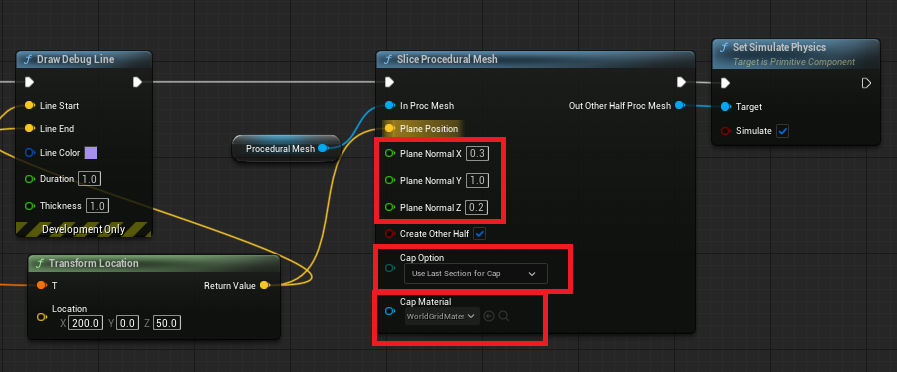The height and width of the screenshot is (372, 897).
Task: Open the Line Color swatch picker
Action: click(91, 153)
